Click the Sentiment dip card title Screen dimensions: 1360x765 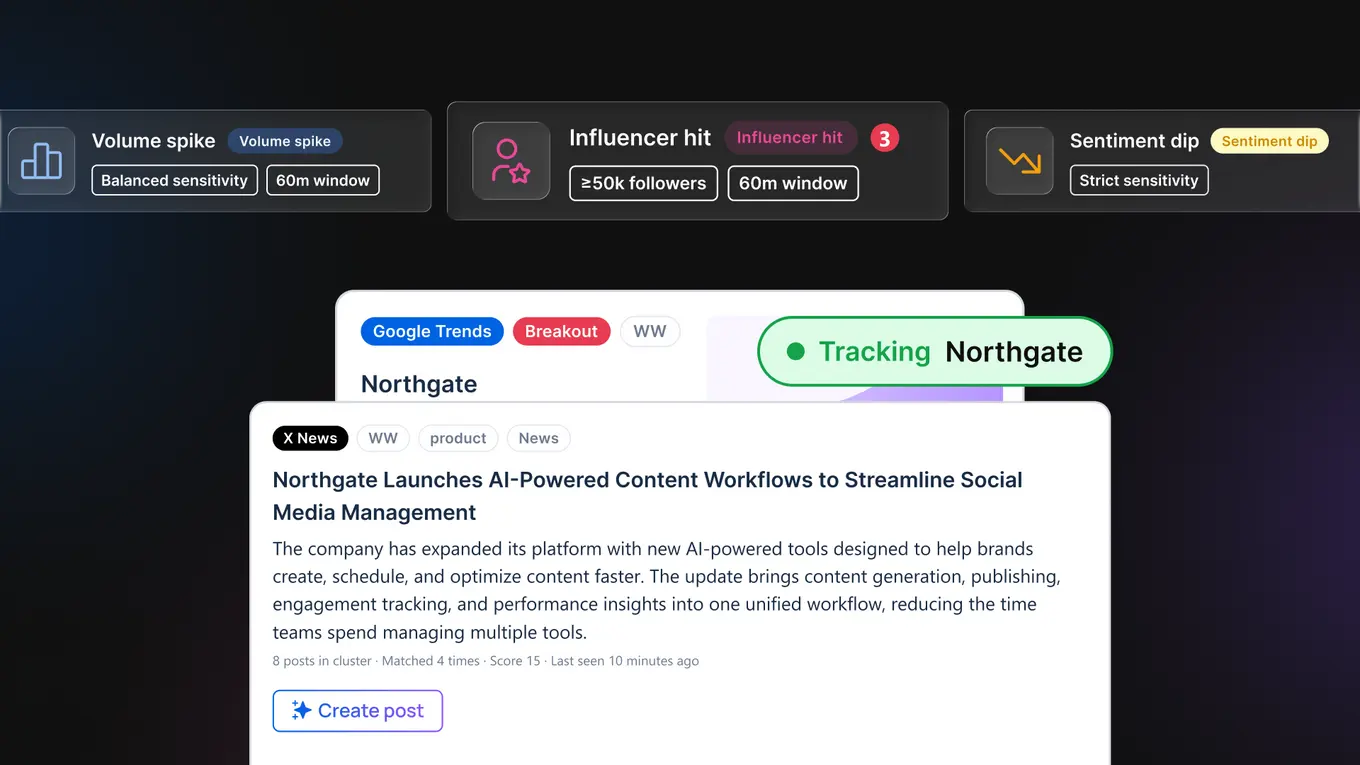click(x=1134, y=141)
